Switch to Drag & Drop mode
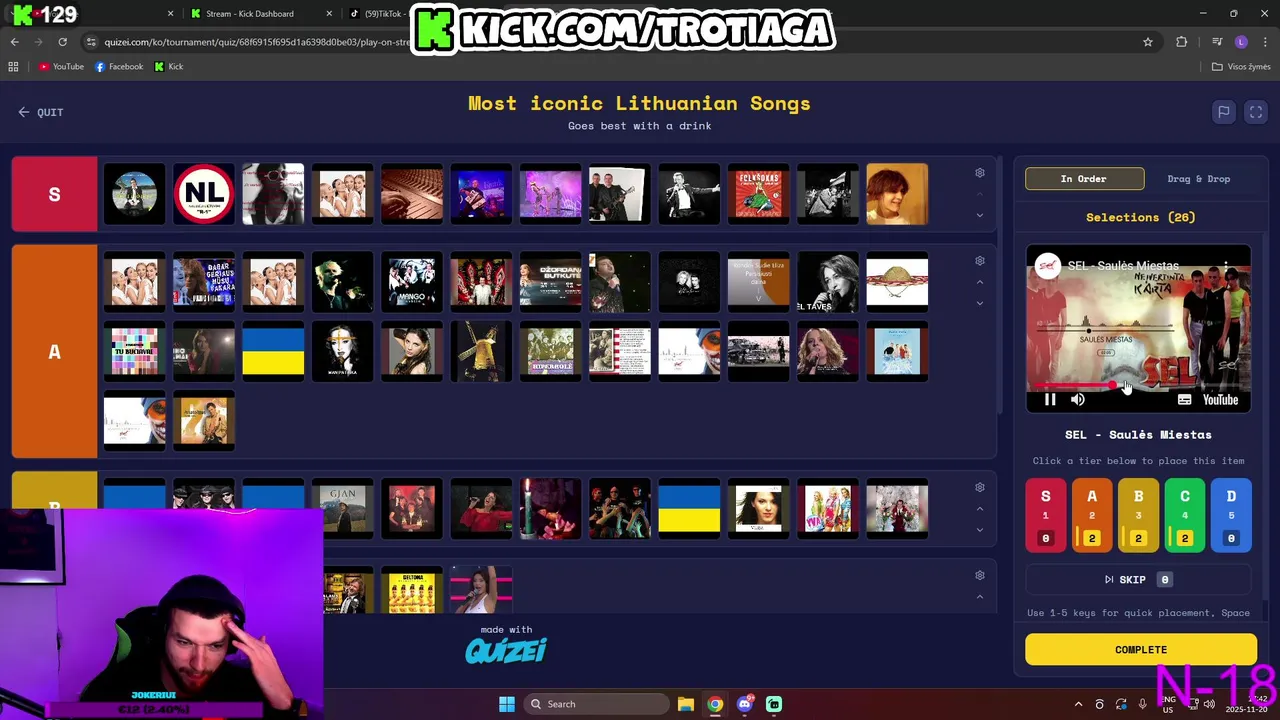1280x720 pixels. 1199,179
